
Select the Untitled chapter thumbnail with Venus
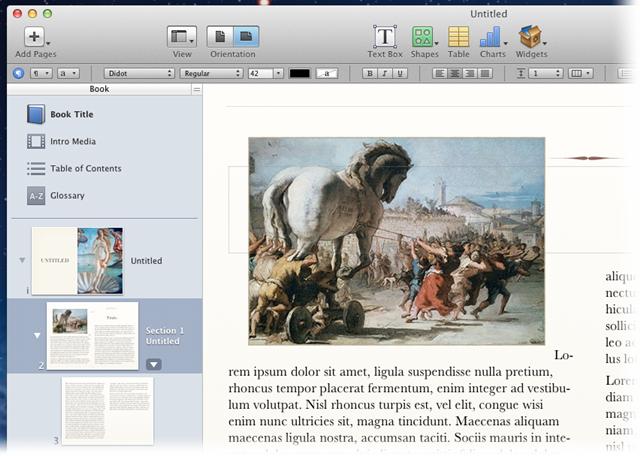pos(77,261)
